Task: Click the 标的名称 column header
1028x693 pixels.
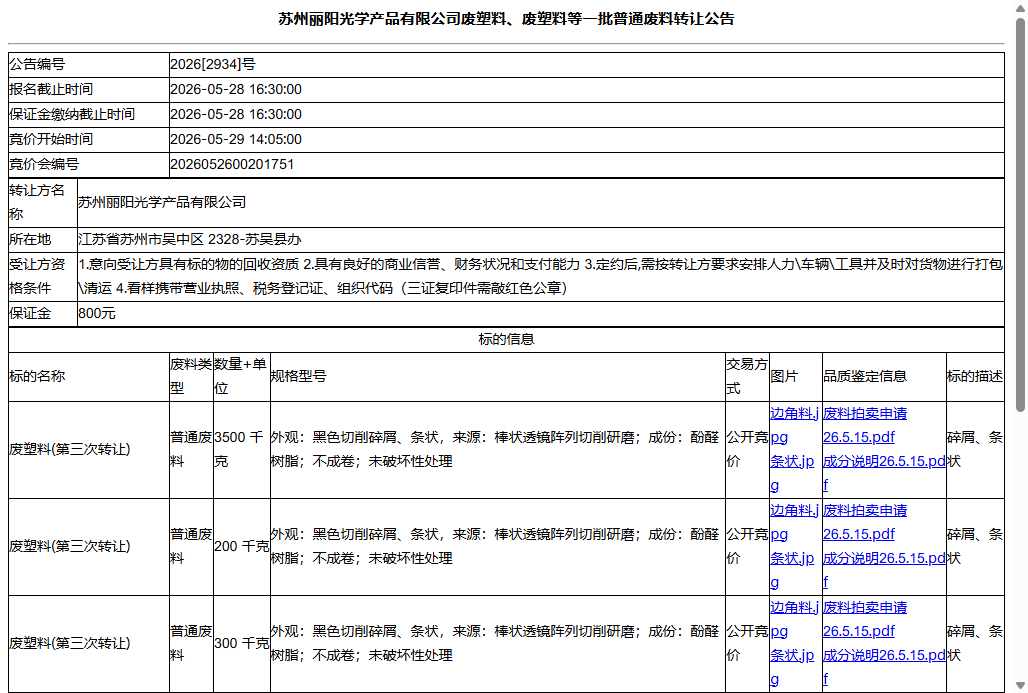Action: pyautogui.click(x=89, y=376)
